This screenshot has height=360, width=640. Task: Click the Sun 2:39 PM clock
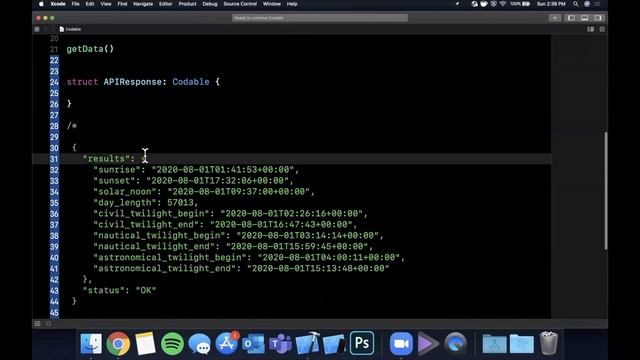click(x=551, y=4)
